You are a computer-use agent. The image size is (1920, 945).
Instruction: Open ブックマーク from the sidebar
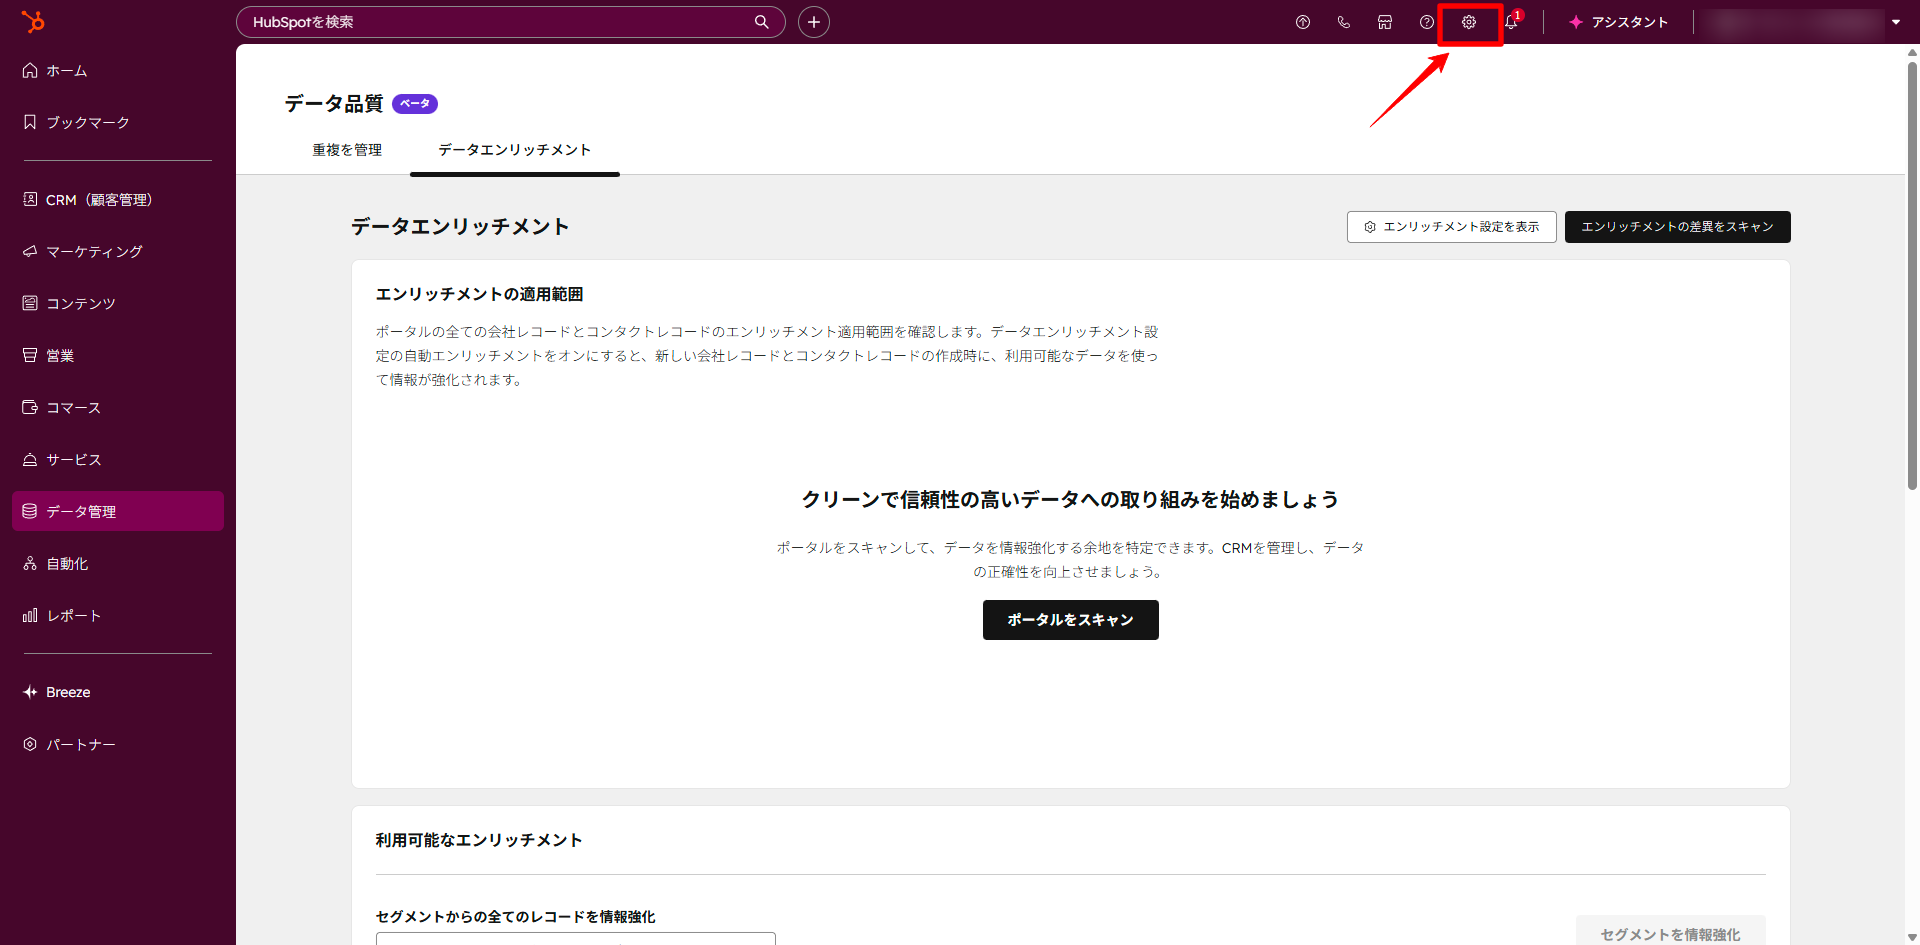[x=86, y=122]
